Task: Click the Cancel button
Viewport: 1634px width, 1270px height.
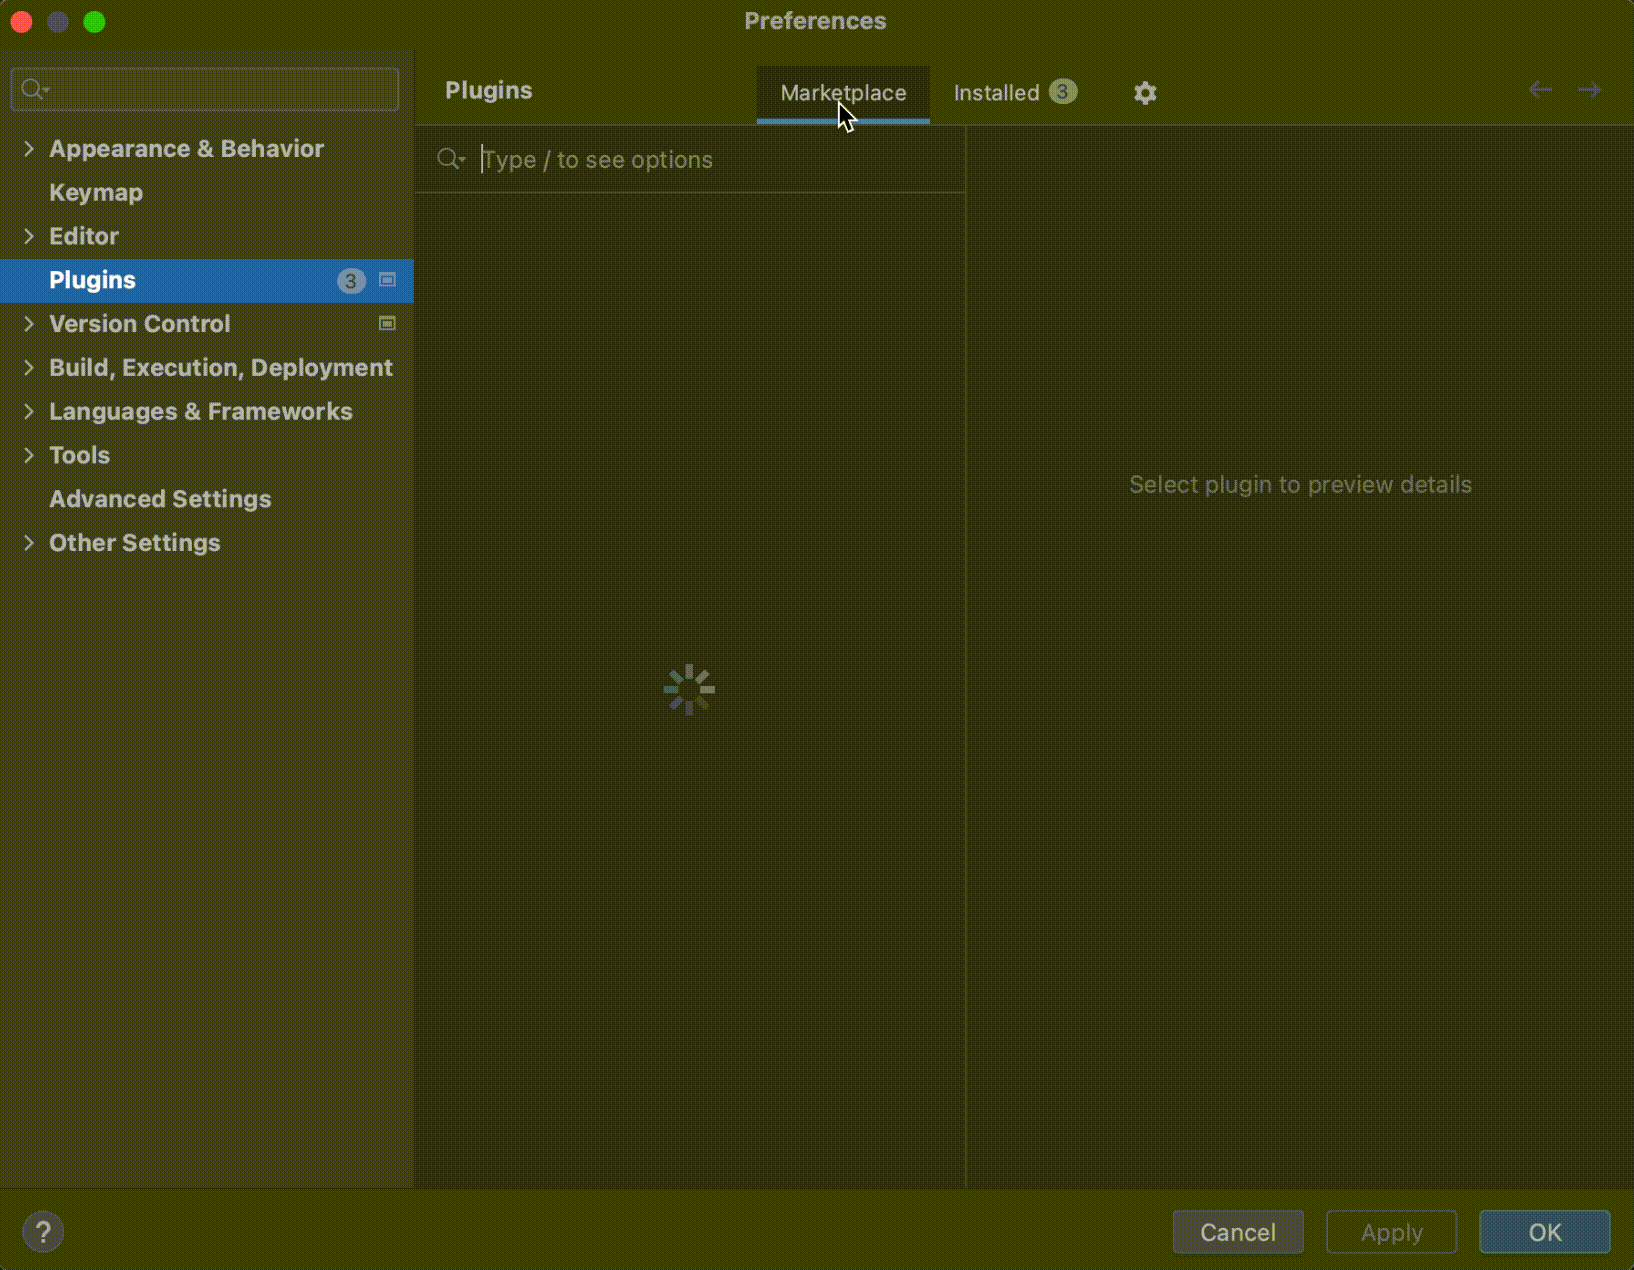Action: (1238, 1232)
